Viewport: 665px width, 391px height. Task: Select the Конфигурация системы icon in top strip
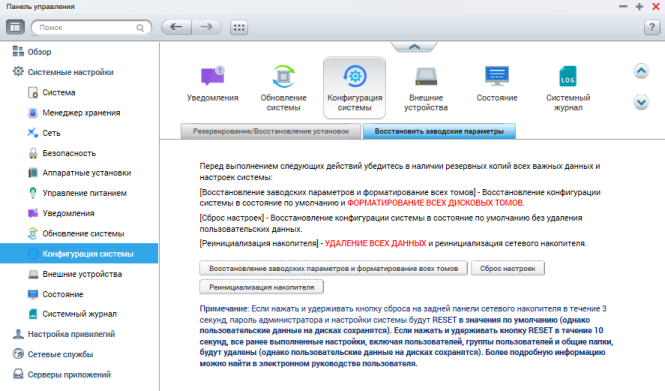click(x=355, y=88)
